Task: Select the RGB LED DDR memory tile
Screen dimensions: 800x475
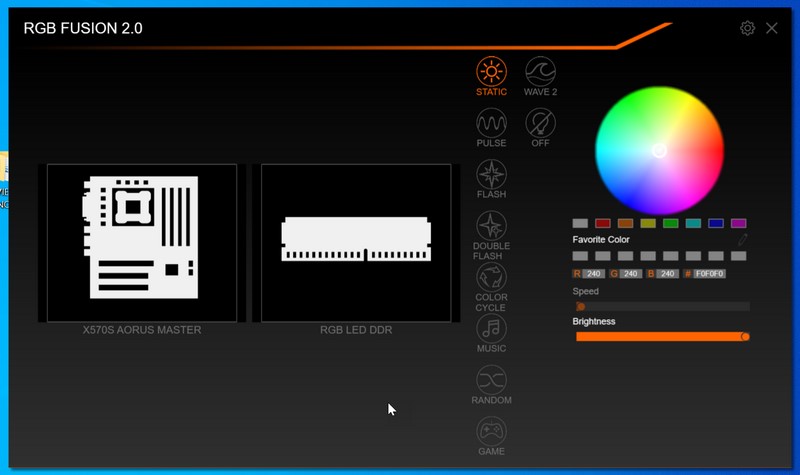Action: pyautogui.click(x=356, y=243)
